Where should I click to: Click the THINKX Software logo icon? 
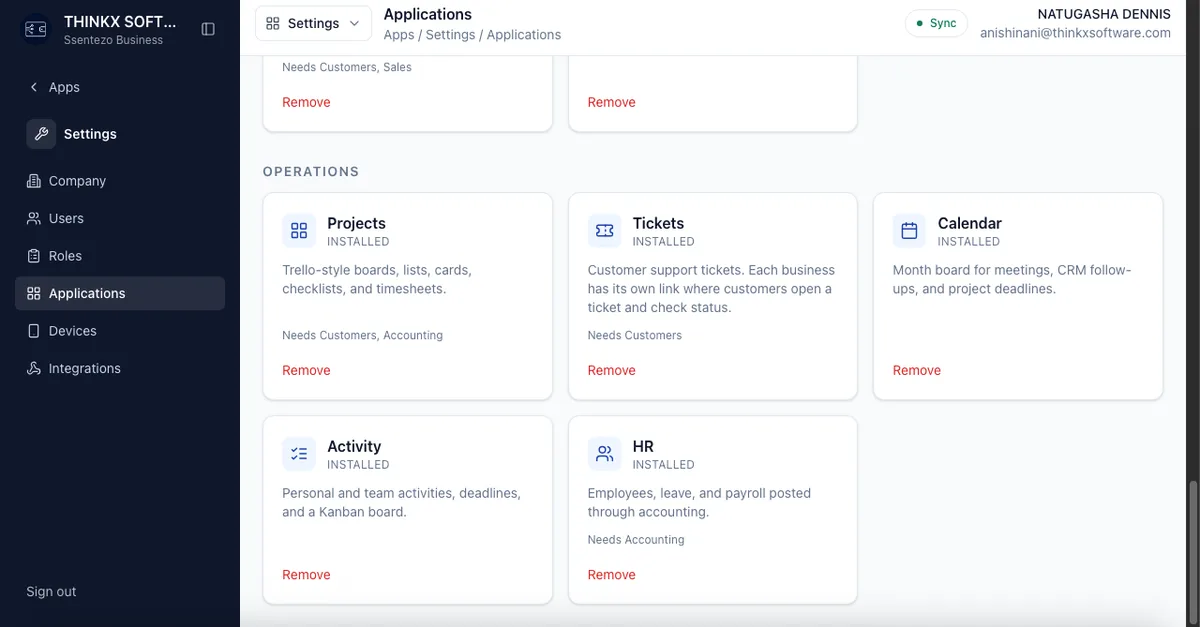(x=36, y=29)
